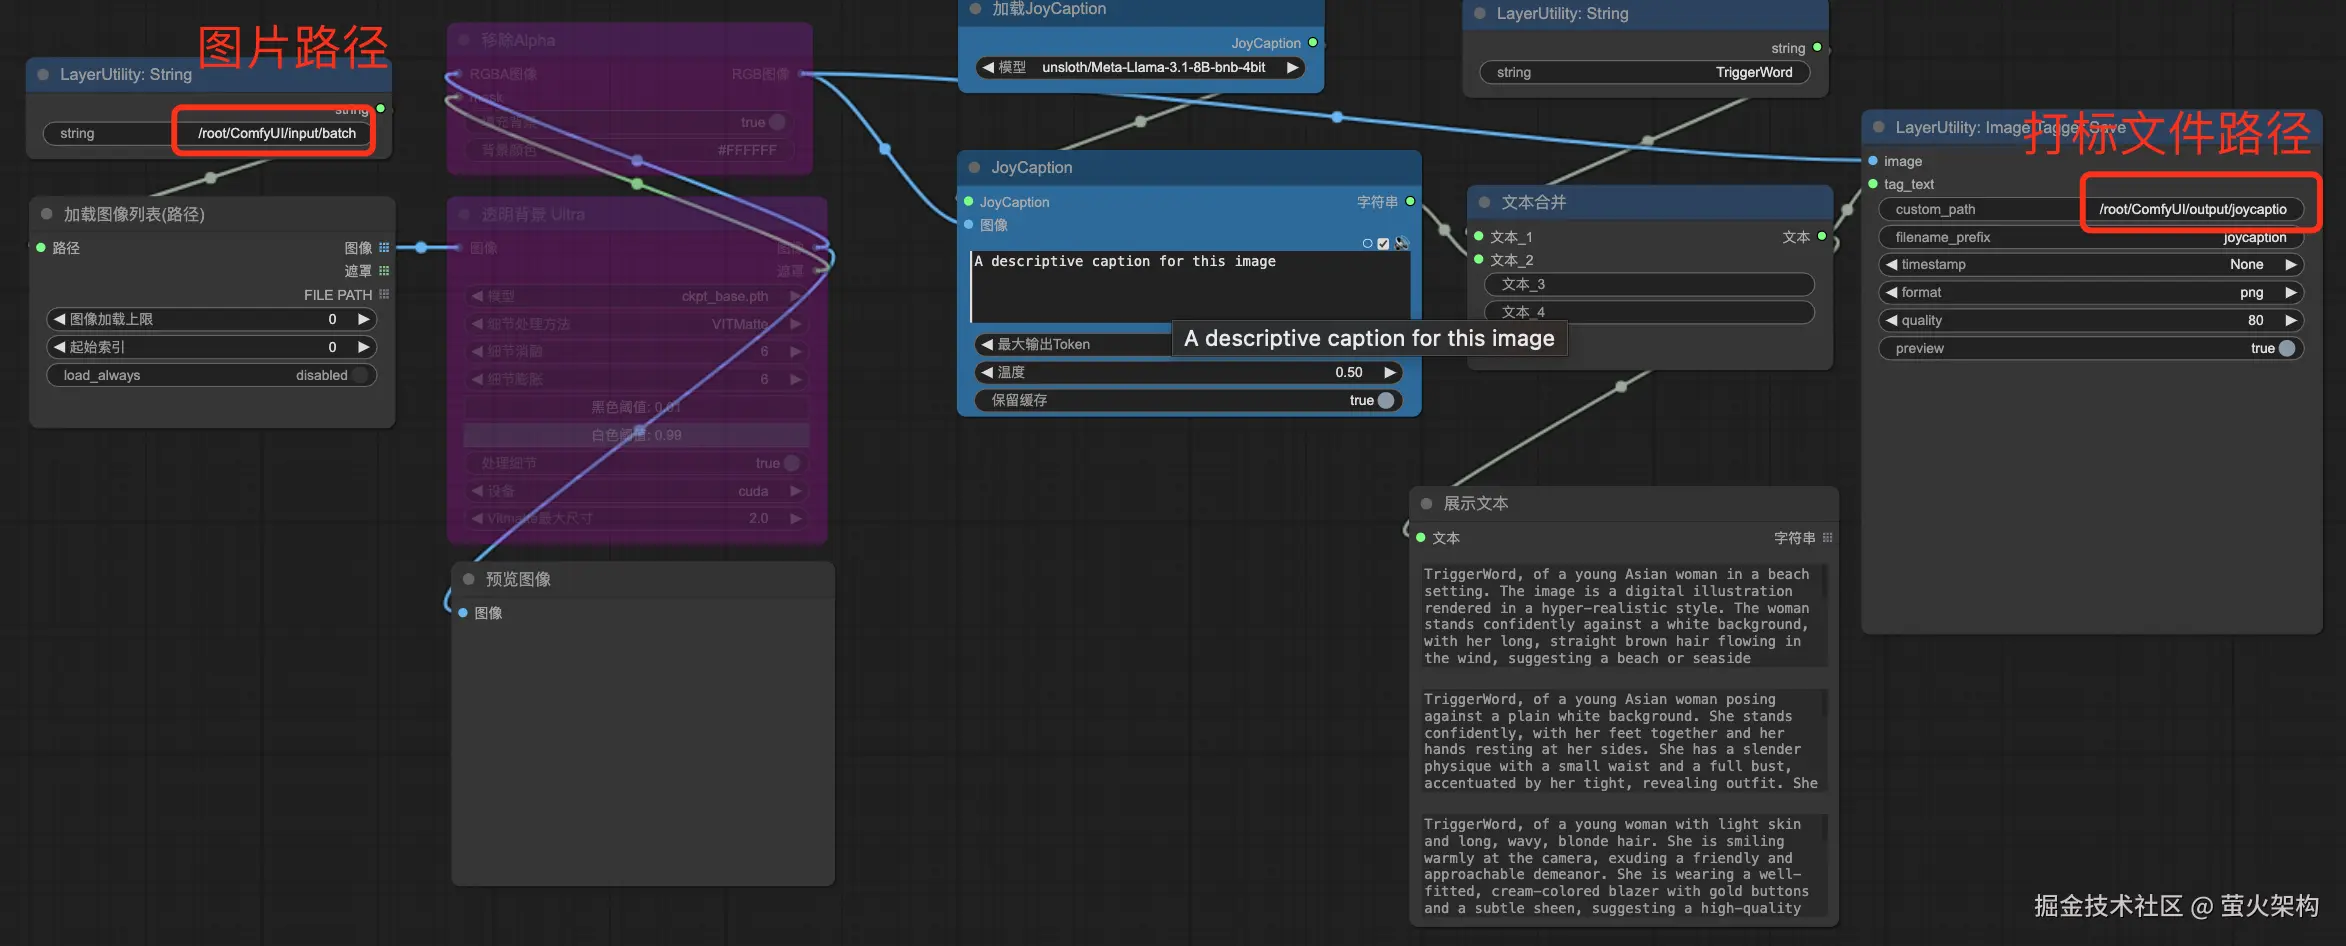The height and width of the screenshot is (946, 2346).
Task: Edit the custom_path output field
Action: tap(2091, 209)
